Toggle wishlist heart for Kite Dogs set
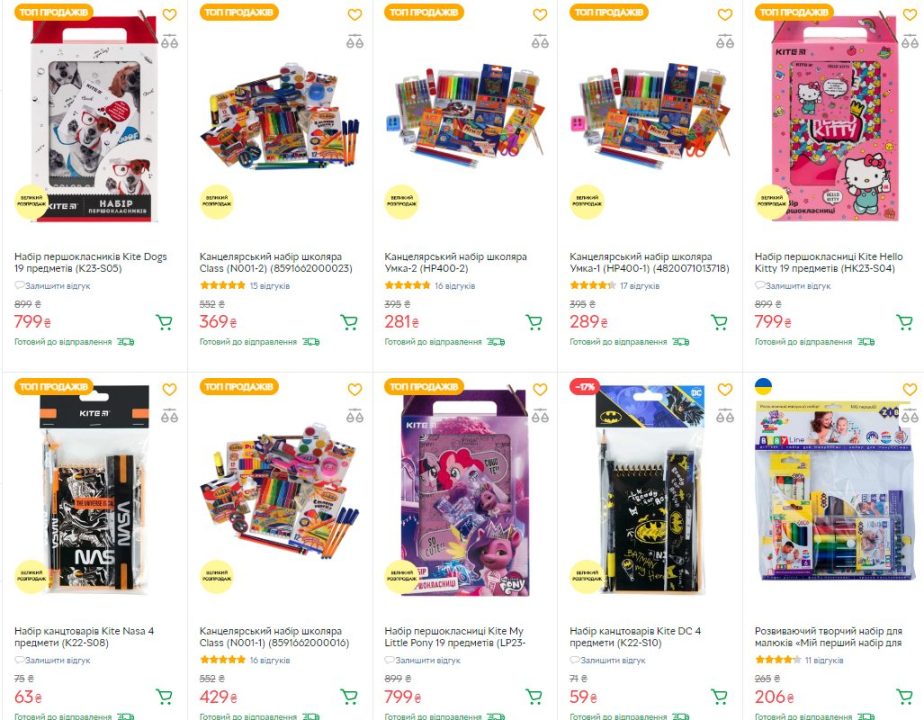 pos(170,15)
